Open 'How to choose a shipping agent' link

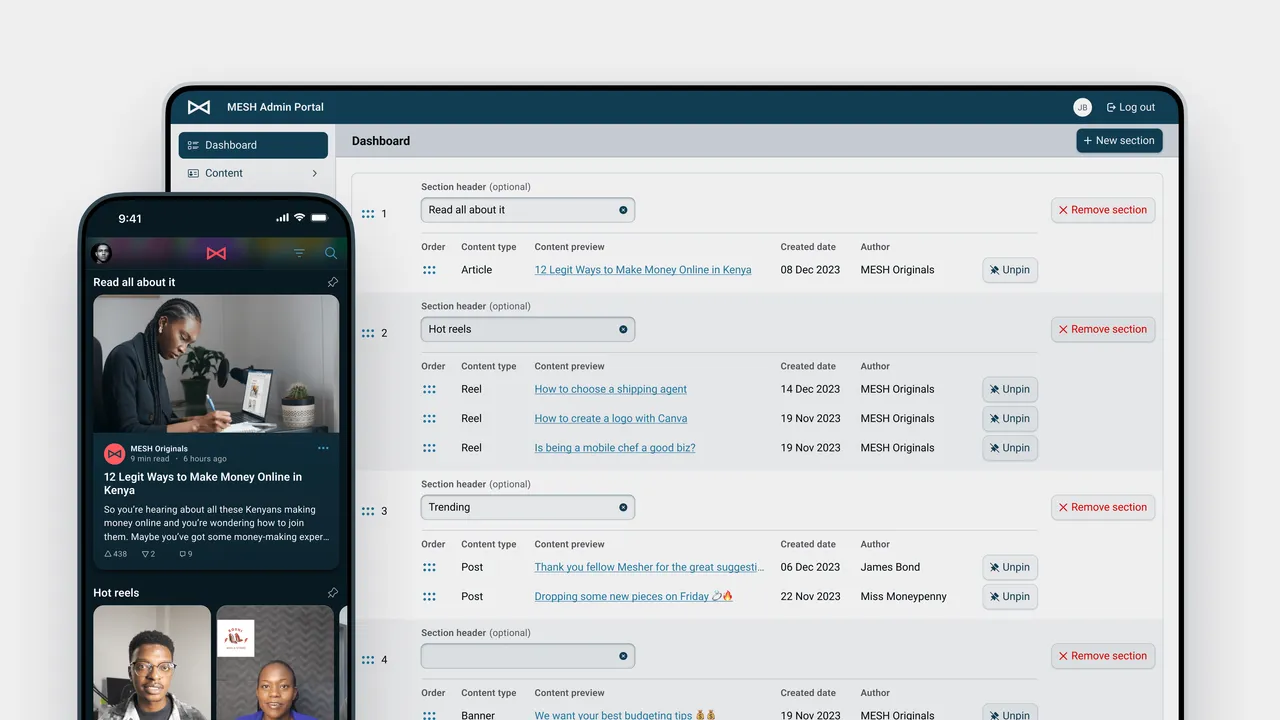(x=611, y=389)
